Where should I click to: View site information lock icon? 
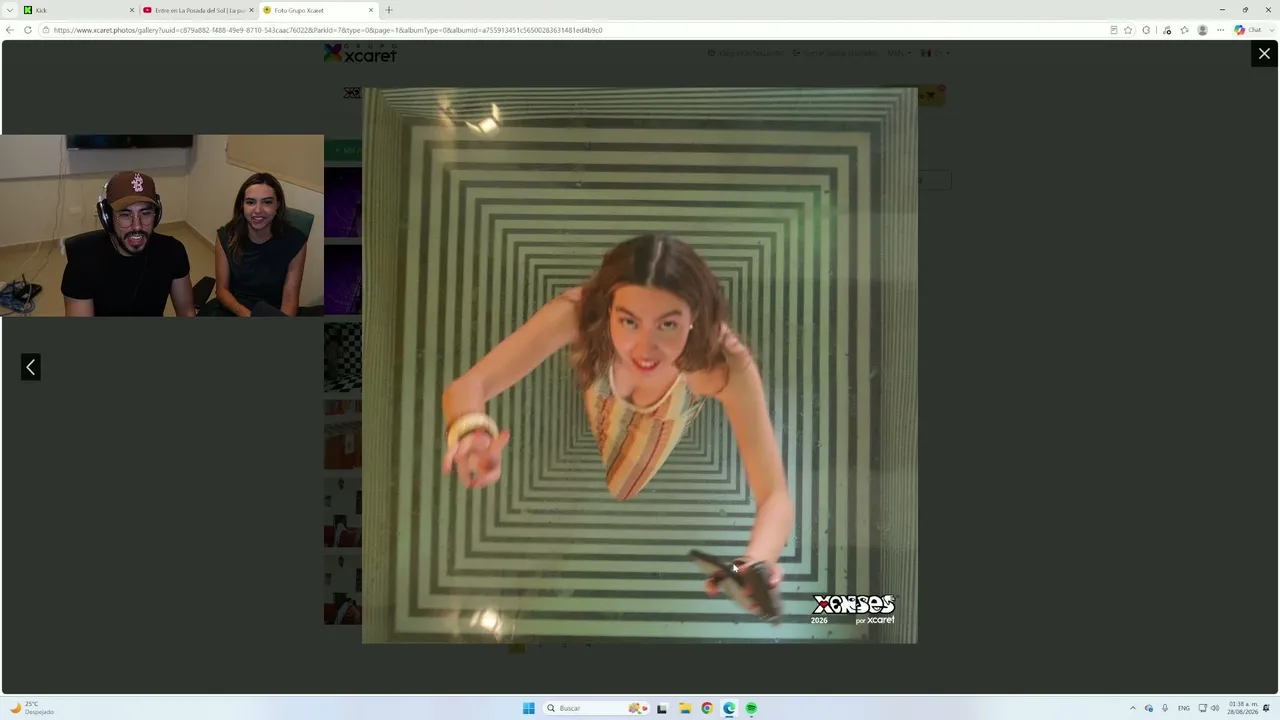46,30
